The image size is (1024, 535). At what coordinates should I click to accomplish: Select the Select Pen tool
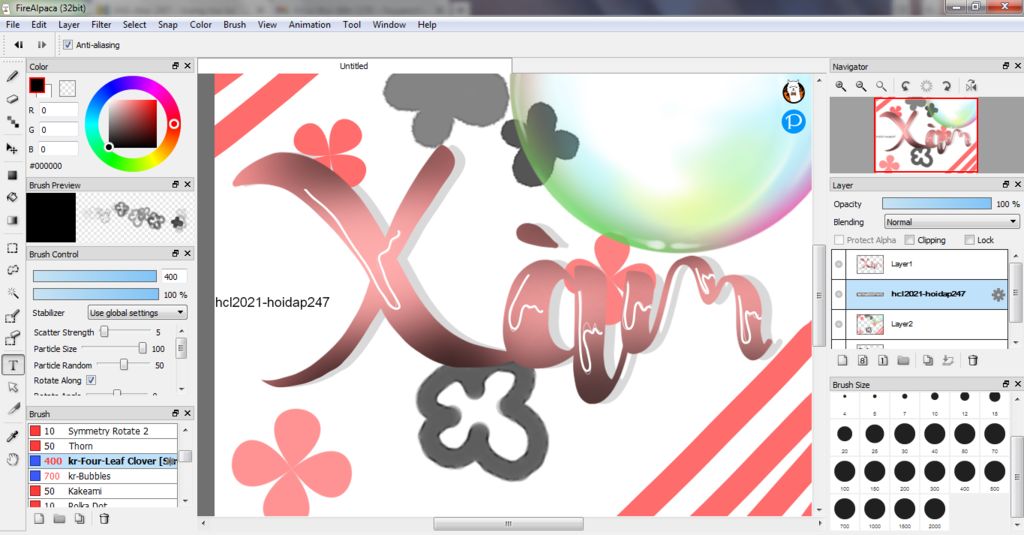(x=12, y=317)
